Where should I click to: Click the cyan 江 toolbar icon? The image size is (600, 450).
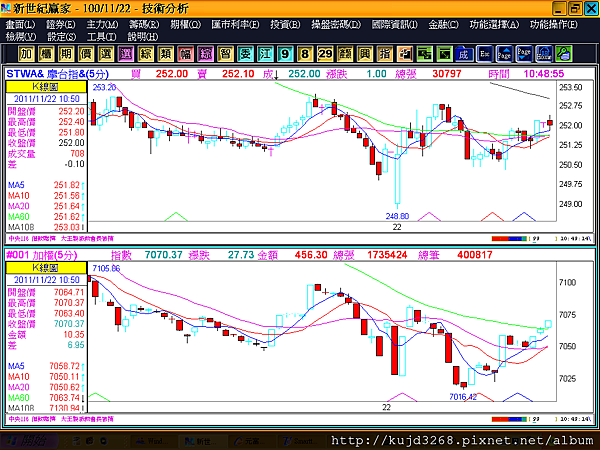point(265,54)
